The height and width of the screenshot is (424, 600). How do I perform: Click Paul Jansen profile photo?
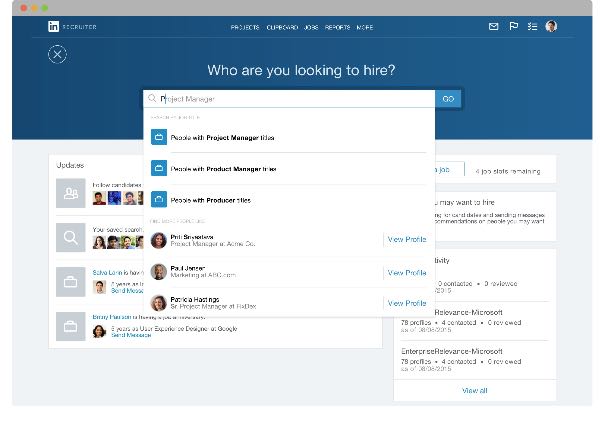coord(158,272)
